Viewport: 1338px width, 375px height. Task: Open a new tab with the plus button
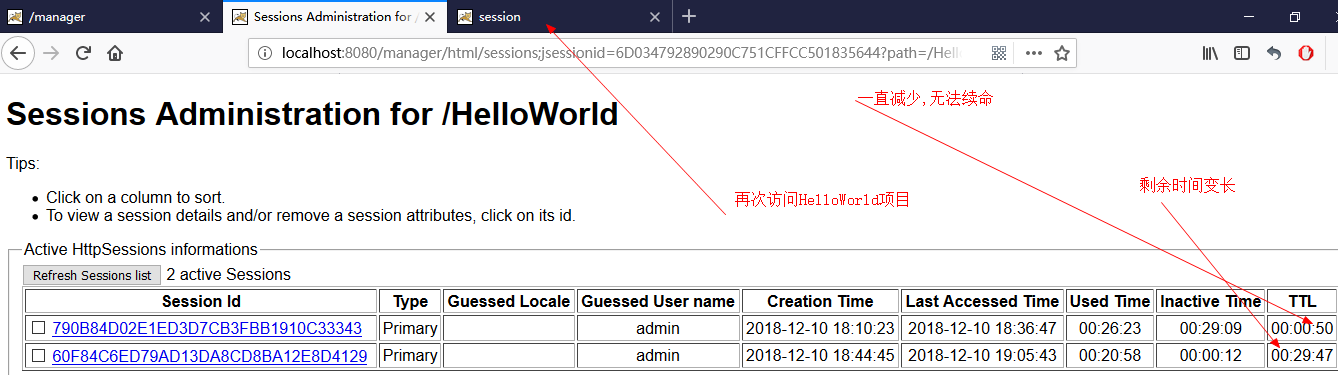click(689, 16)
